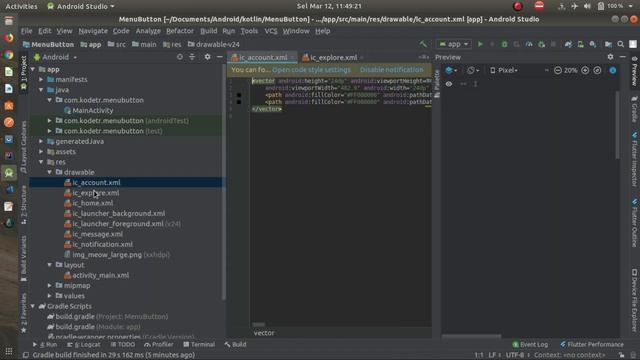The image size is (640, 360).
Task: Open the Project Structure folder icon
Action: click(x=608, y=44)
